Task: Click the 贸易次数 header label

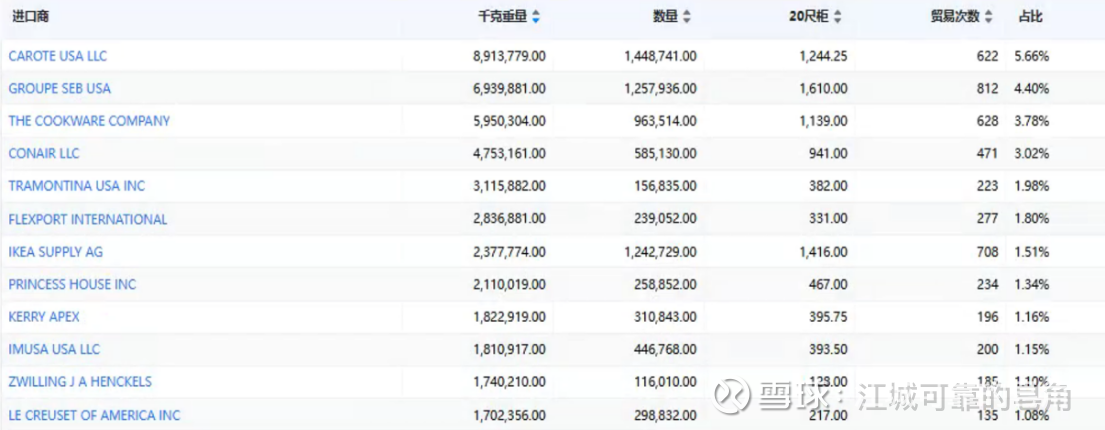Action: [x=955, y=17]
